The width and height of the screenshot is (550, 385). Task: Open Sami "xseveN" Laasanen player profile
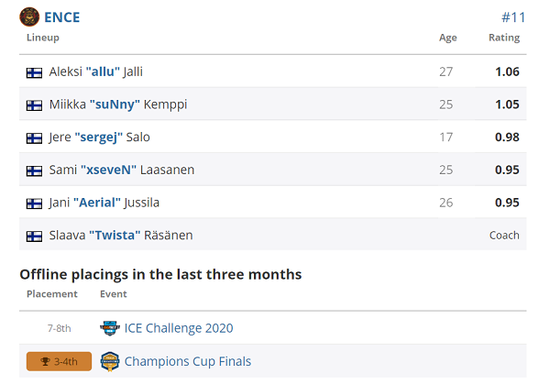121,170
